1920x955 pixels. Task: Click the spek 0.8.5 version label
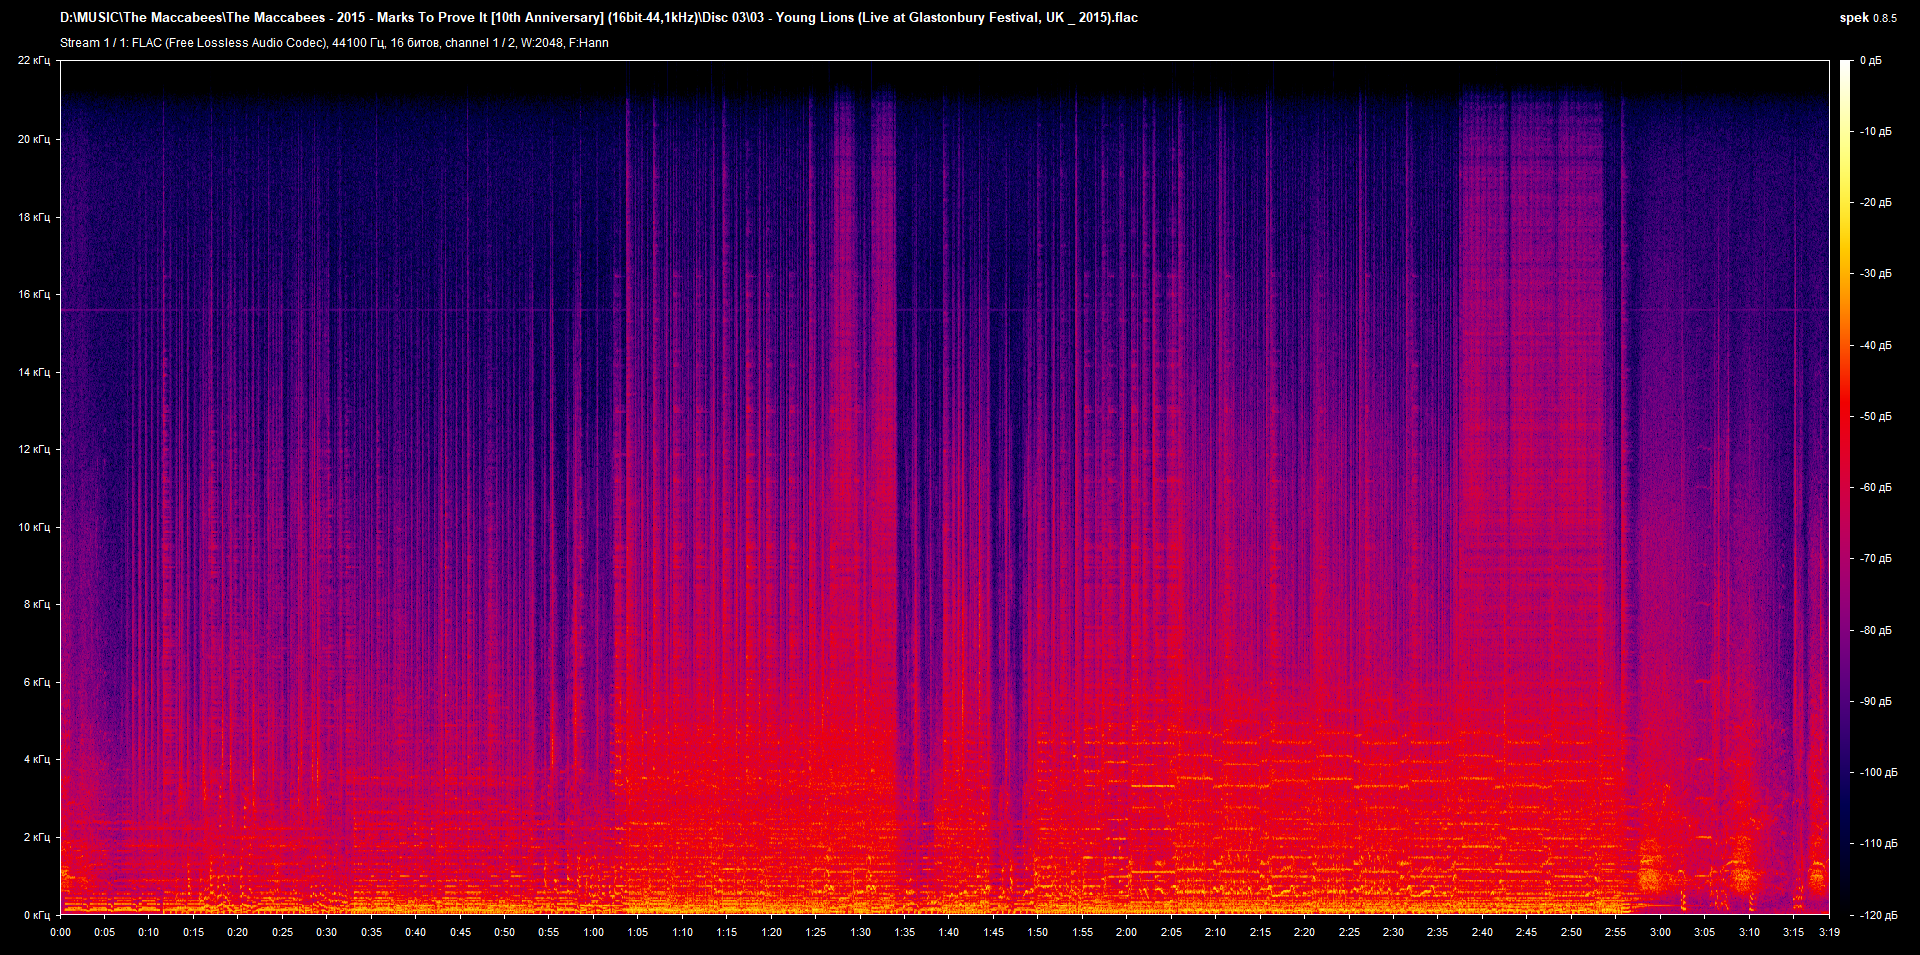[x=1867, y=18]
